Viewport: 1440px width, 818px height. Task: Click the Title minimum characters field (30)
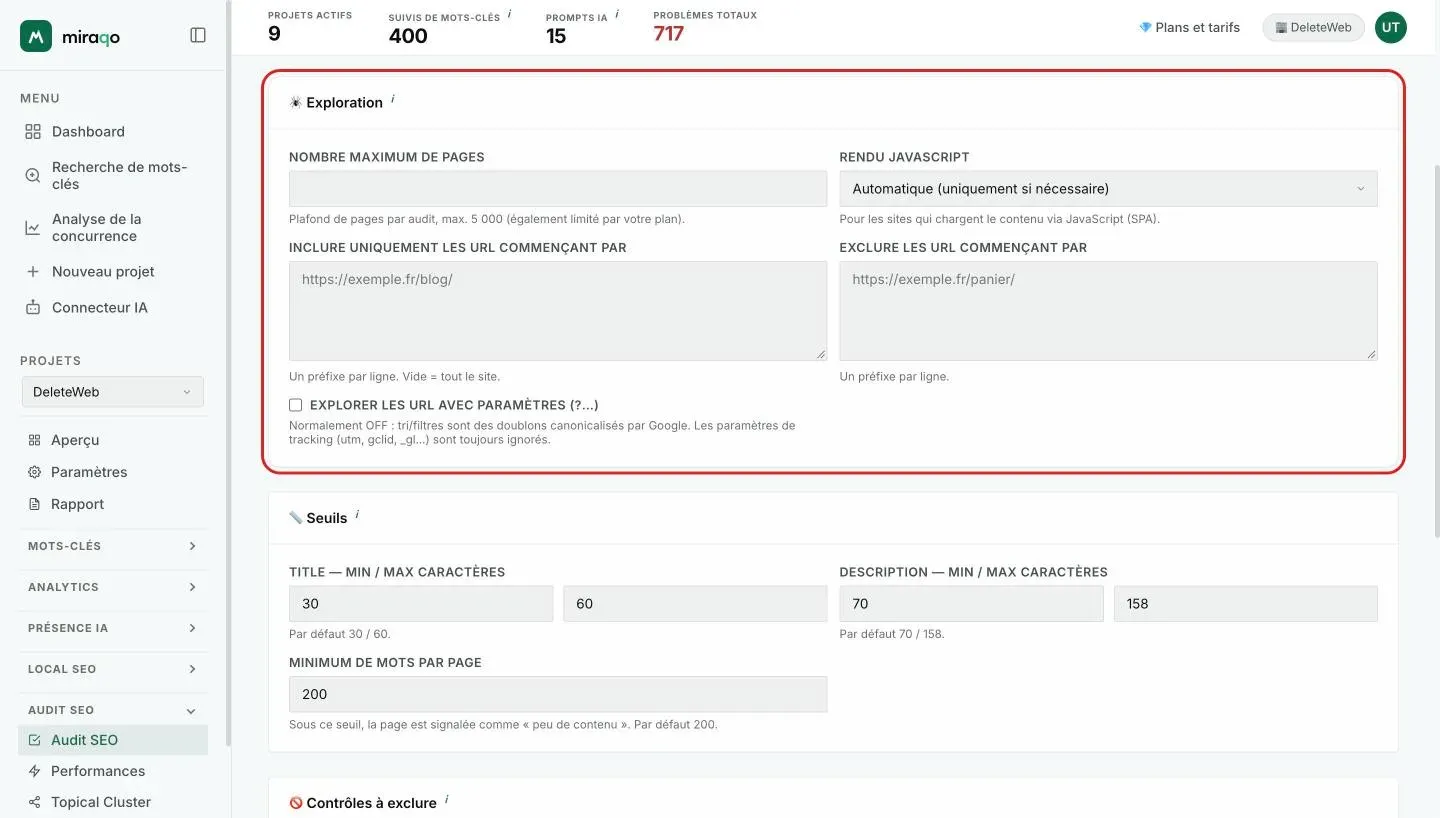(x=421, y=604)
